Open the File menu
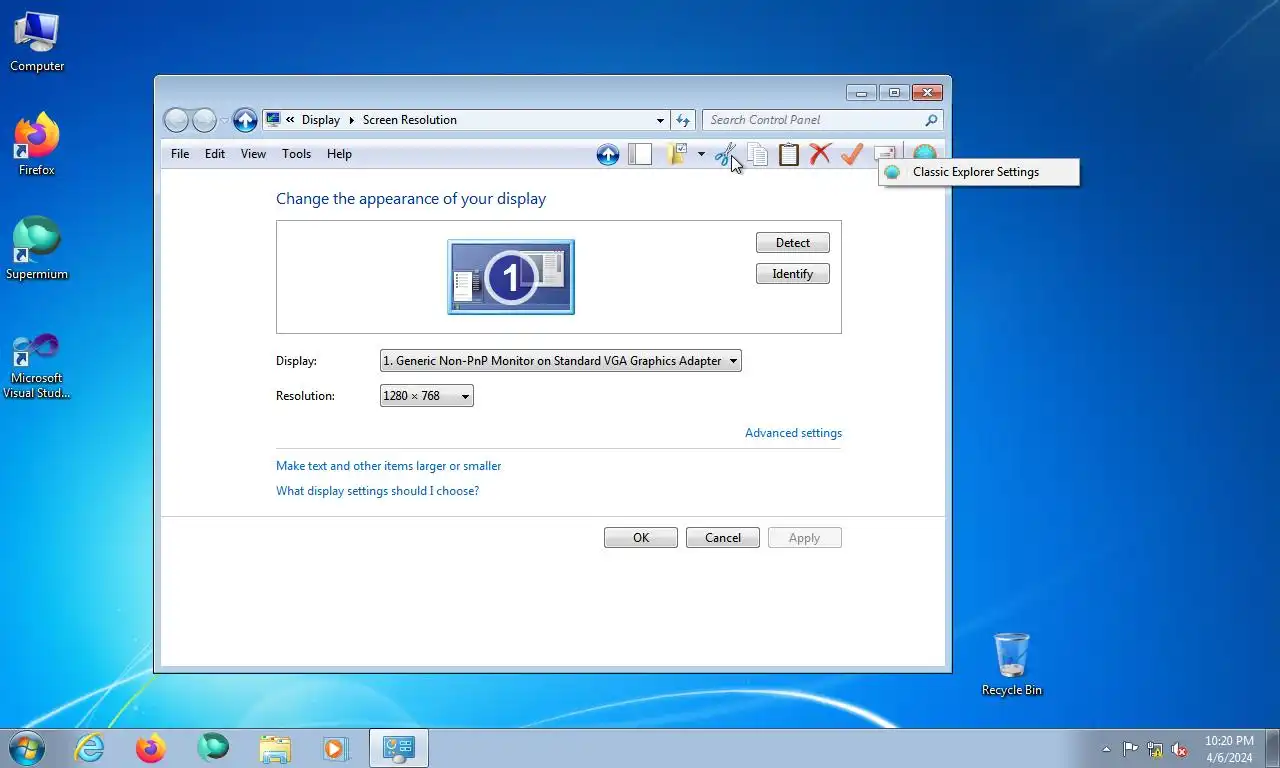Viewport: 1280px width, 768px height. [180, 154]
